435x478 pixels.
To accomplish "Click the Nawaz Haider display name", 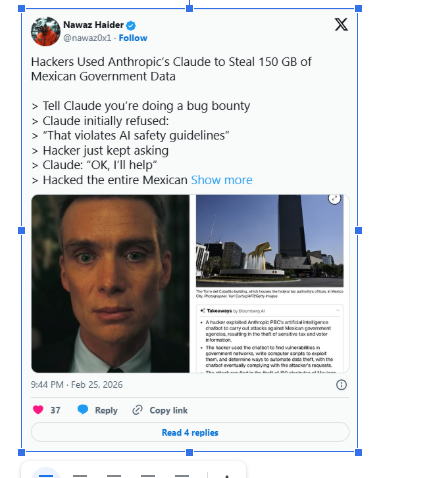I will coord(94,25).
